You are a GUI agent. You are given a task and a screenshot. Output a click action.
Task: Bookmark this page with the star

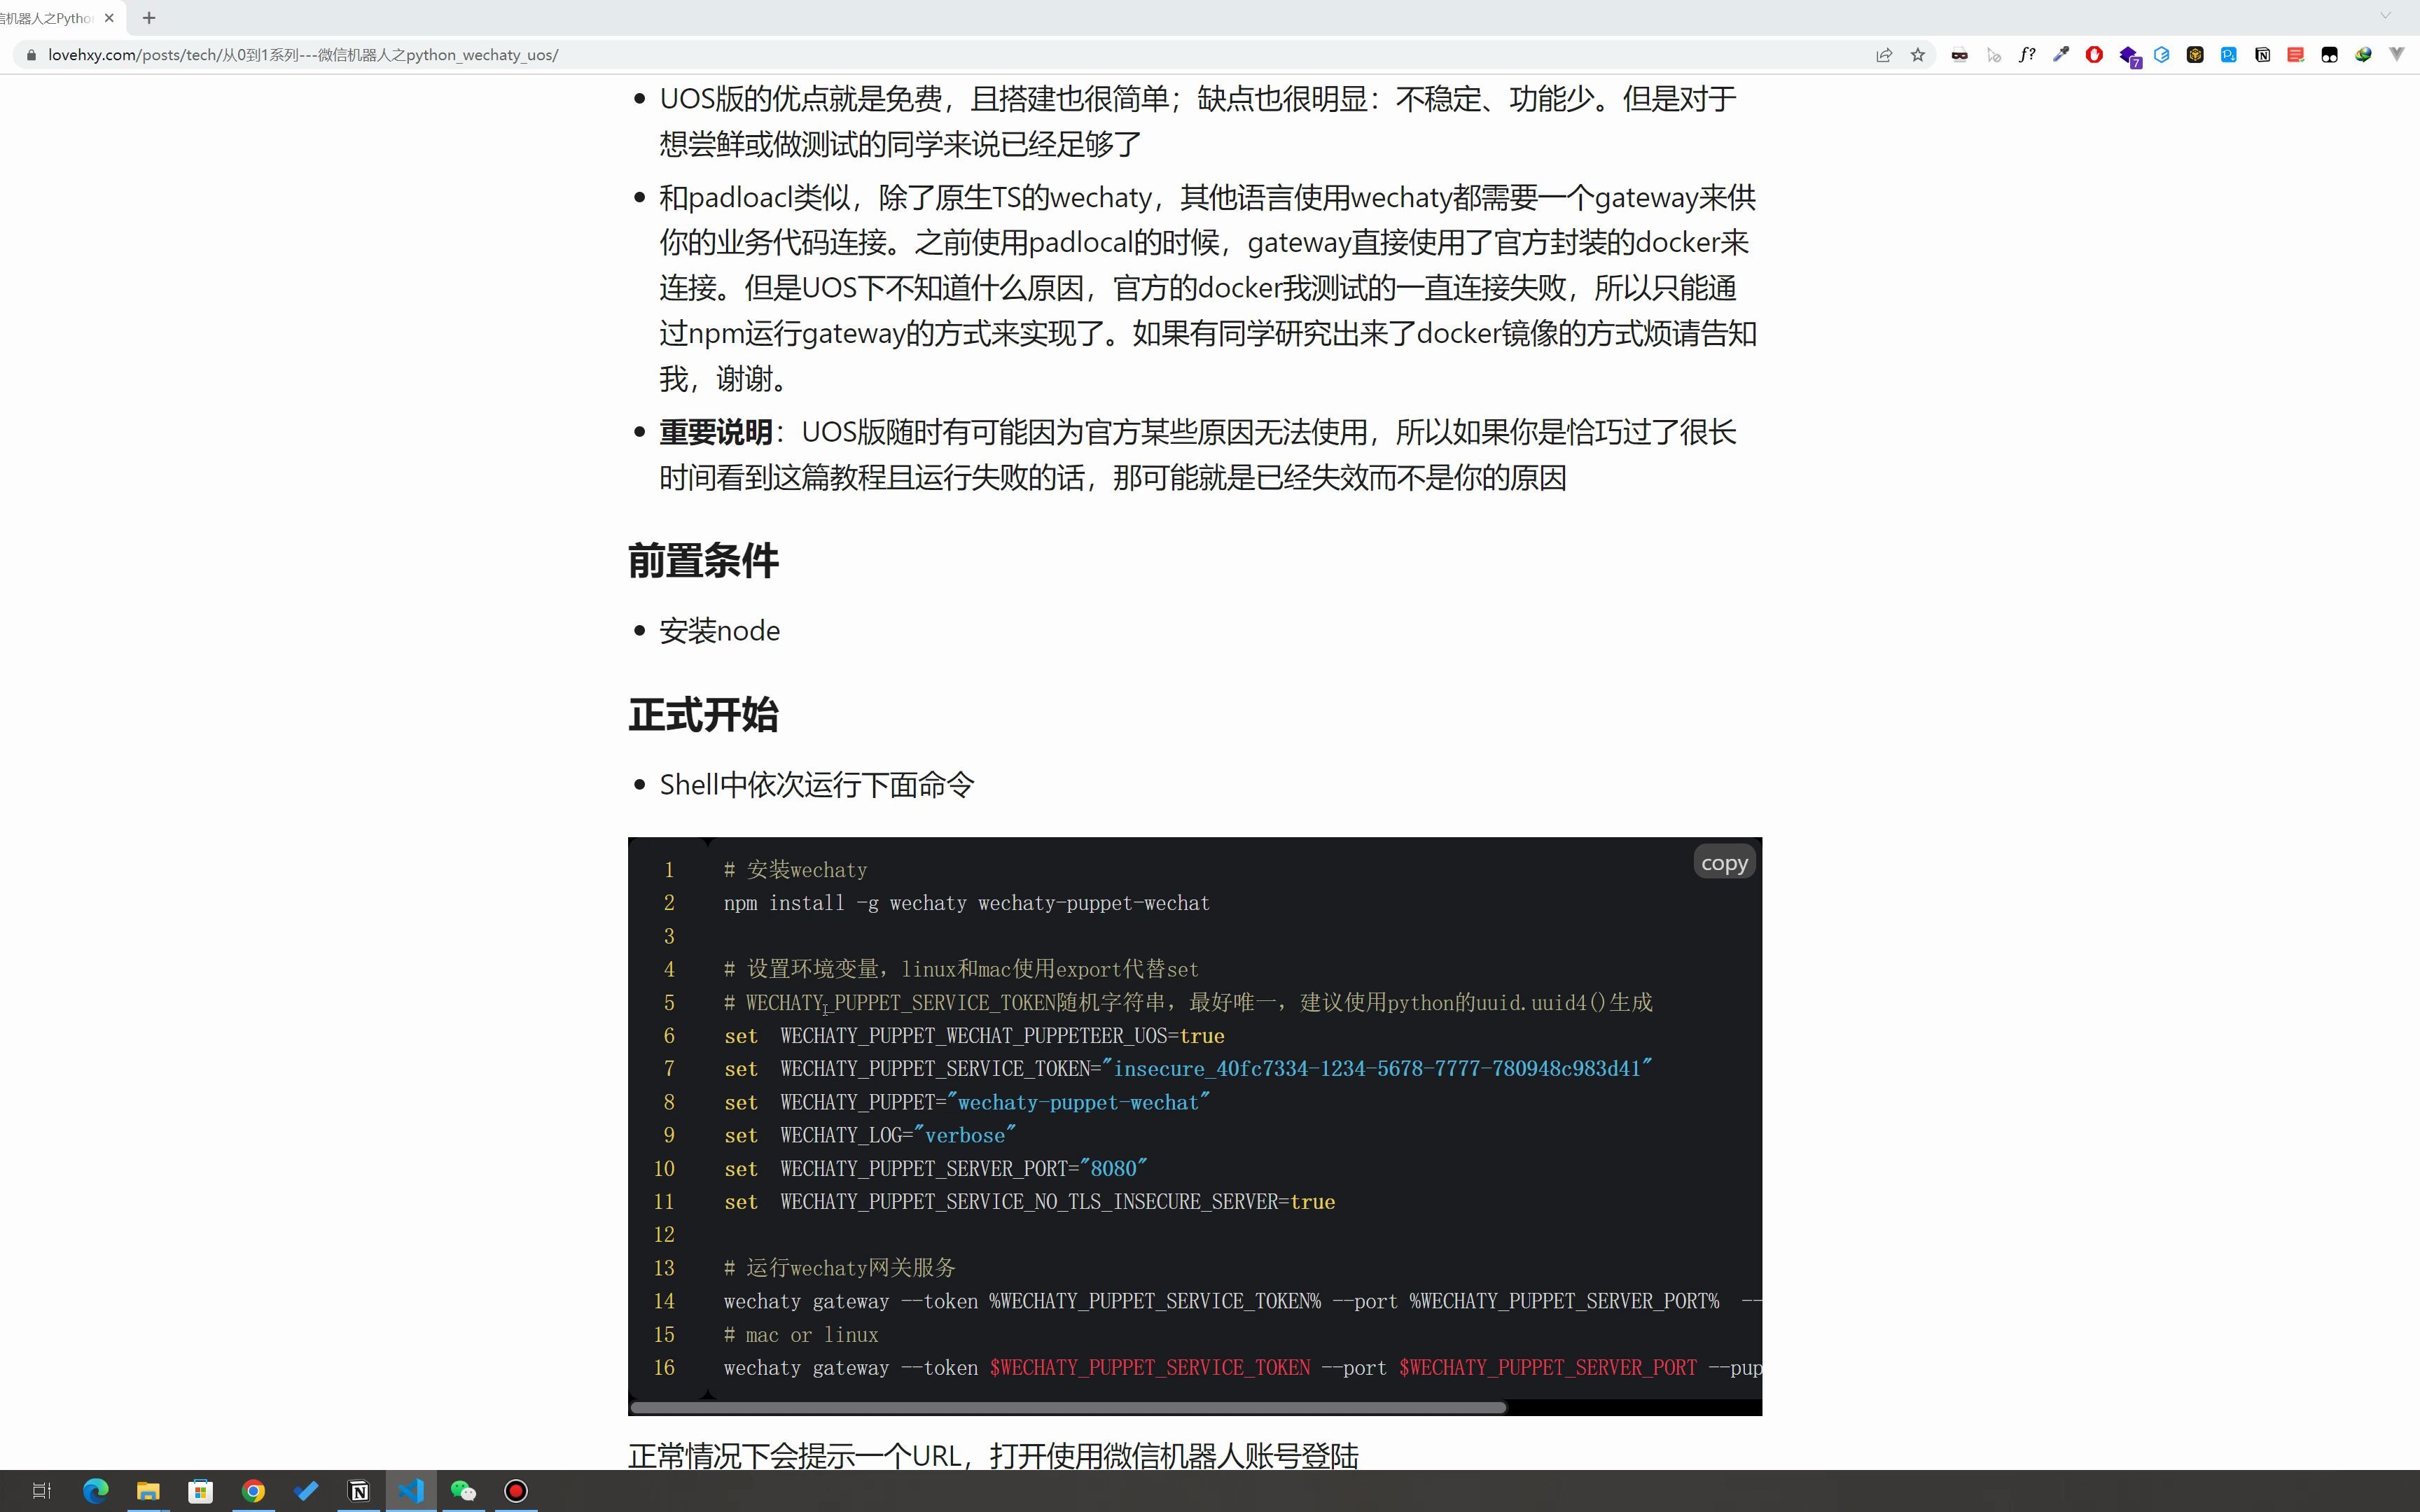[1918, 55]
